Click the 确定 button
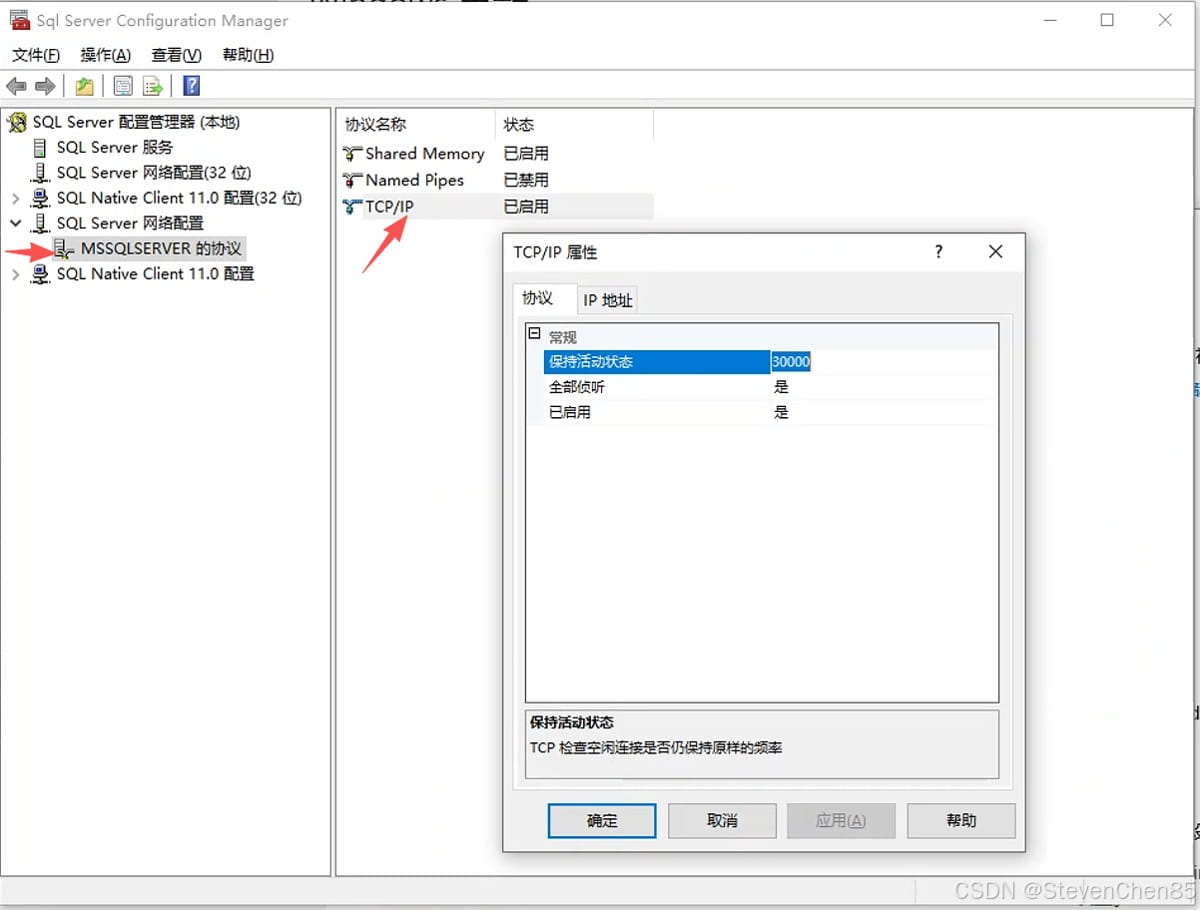Screen dimensions: 1200x910 602,820
